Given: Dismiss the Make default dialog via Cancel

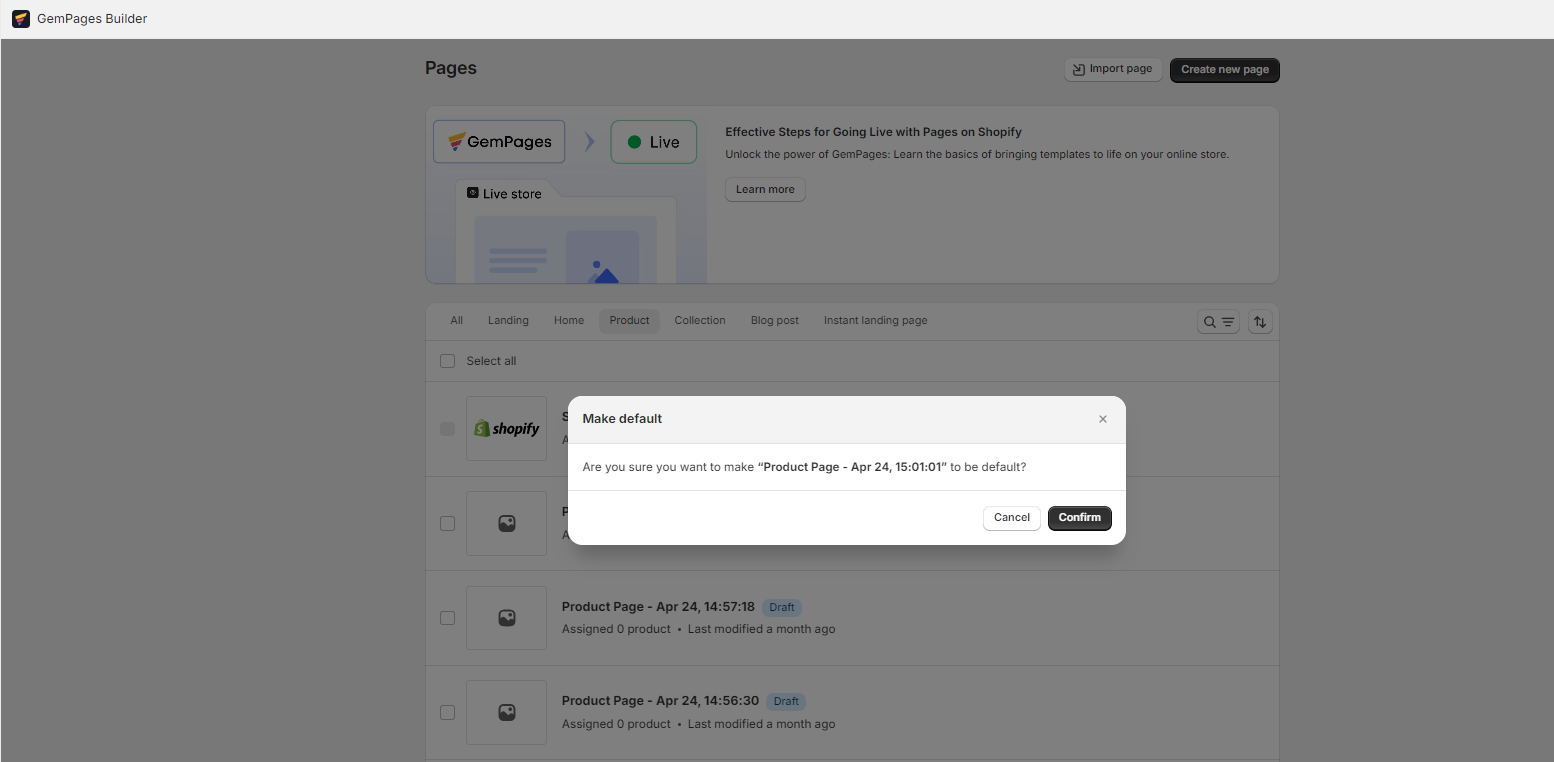Looking at the screenshot, I should (x=1011, y=517).
